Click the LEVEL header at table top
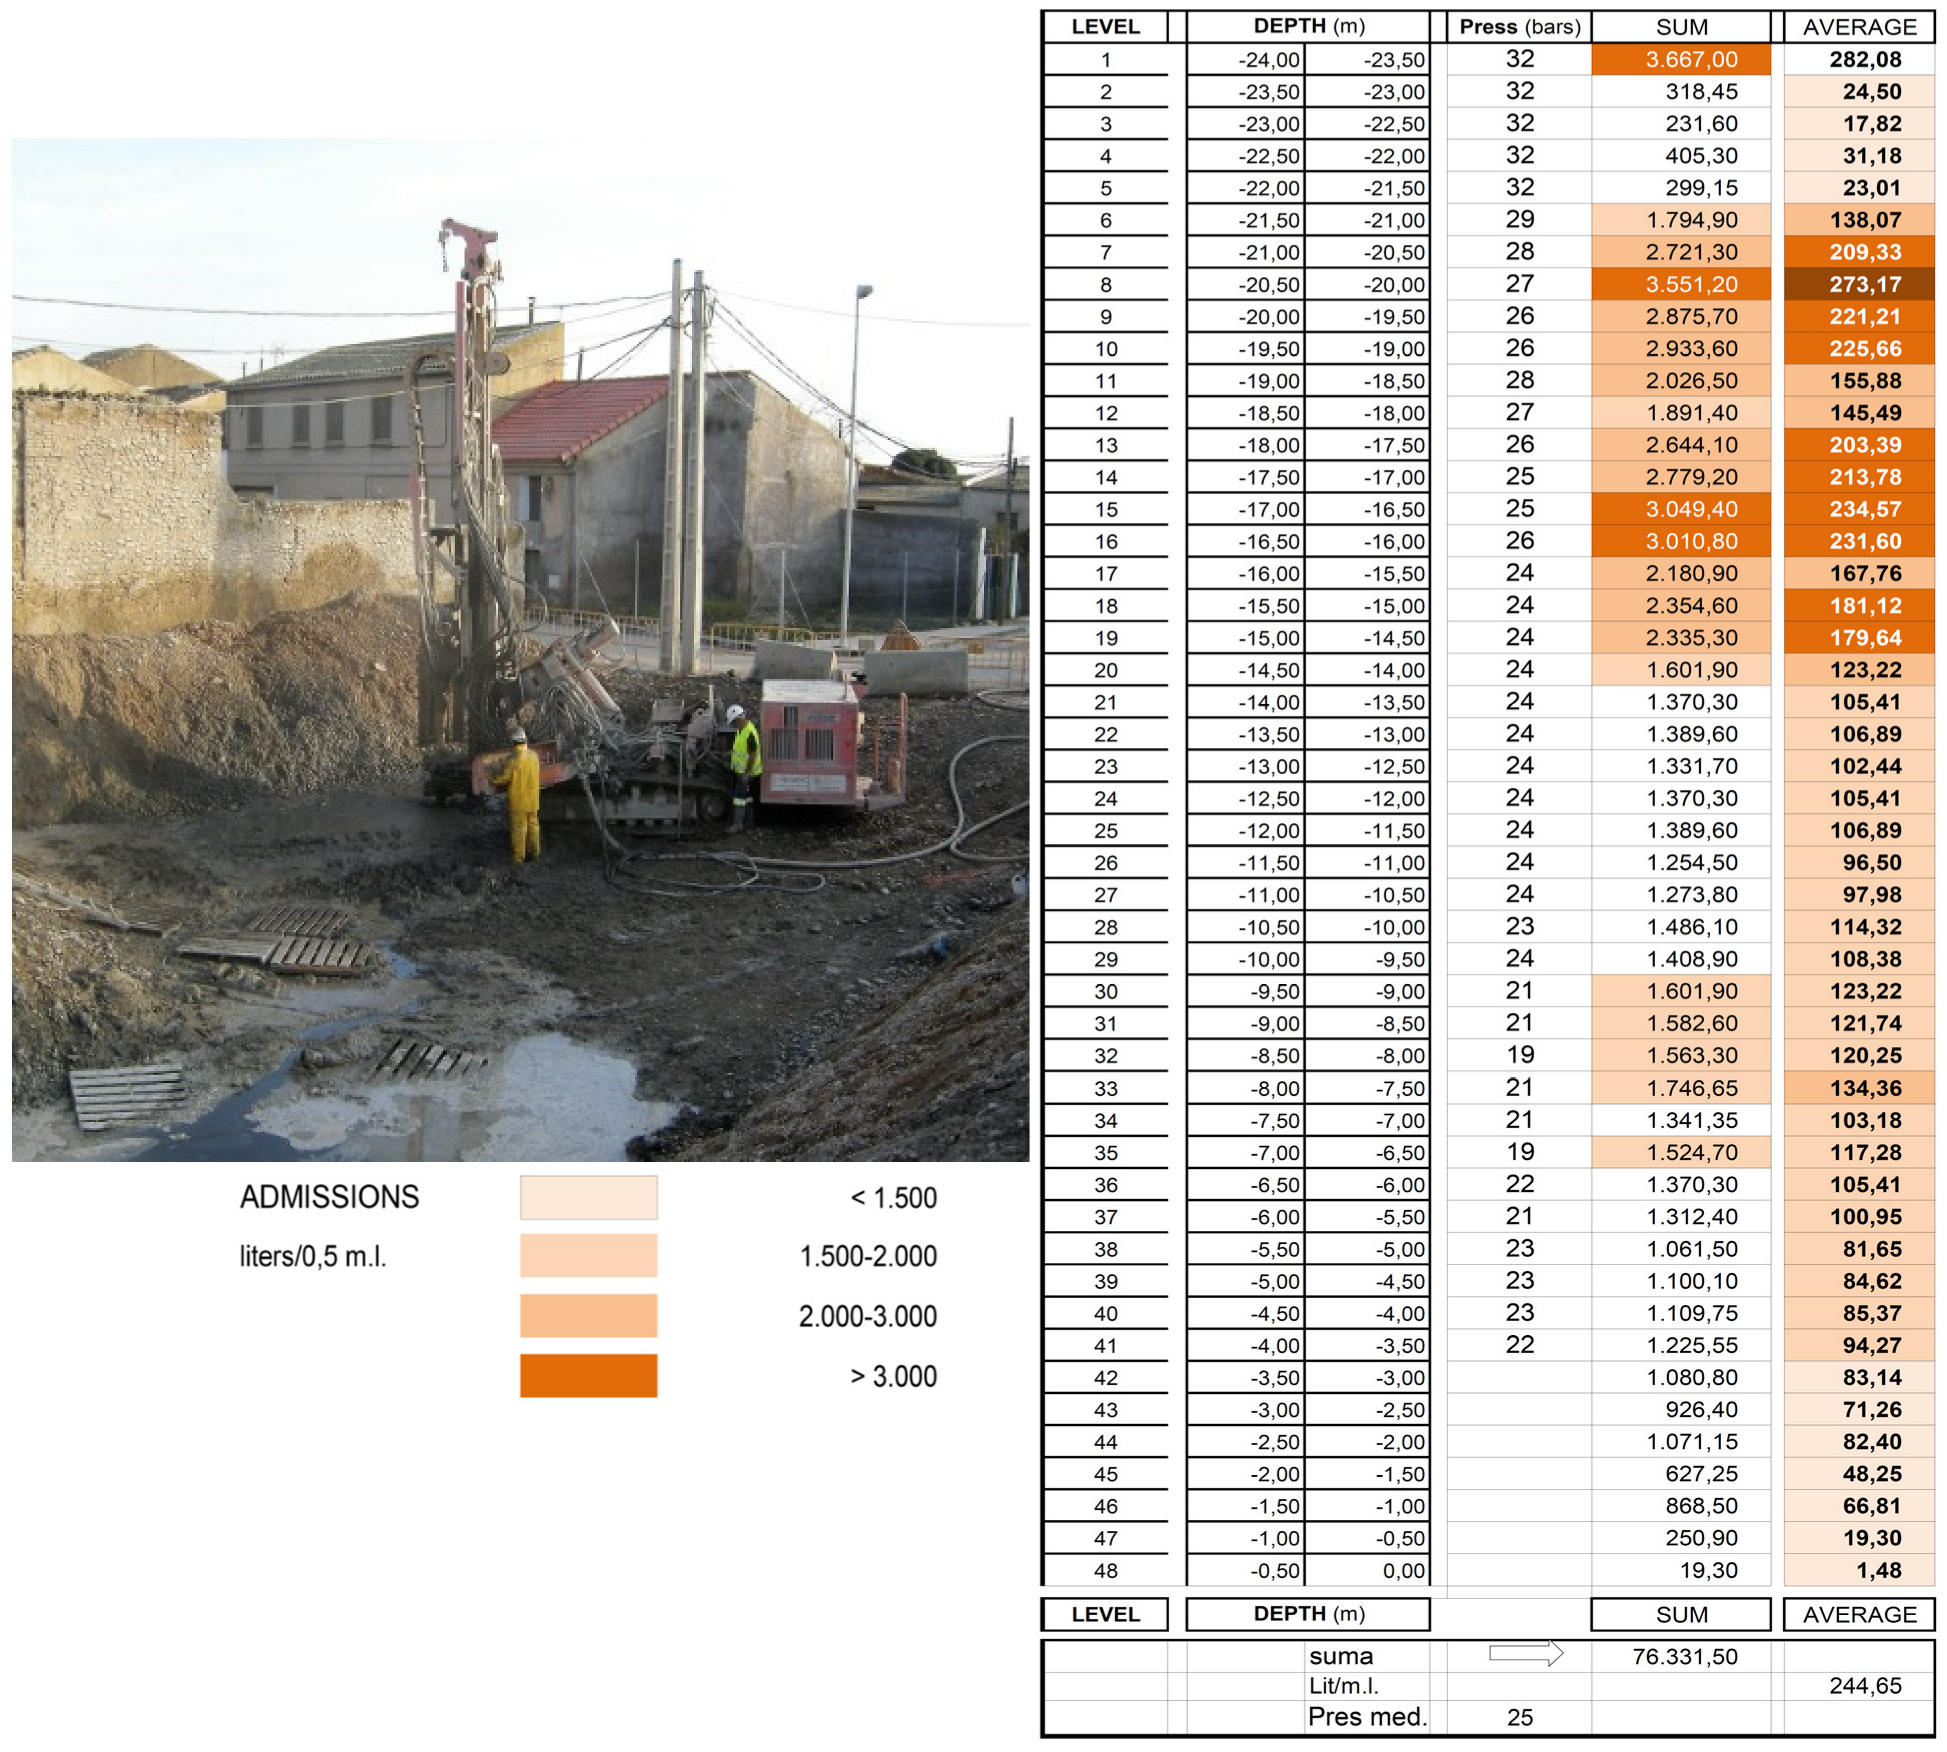This screenshot has width=1947, height=1752. 1105,27
